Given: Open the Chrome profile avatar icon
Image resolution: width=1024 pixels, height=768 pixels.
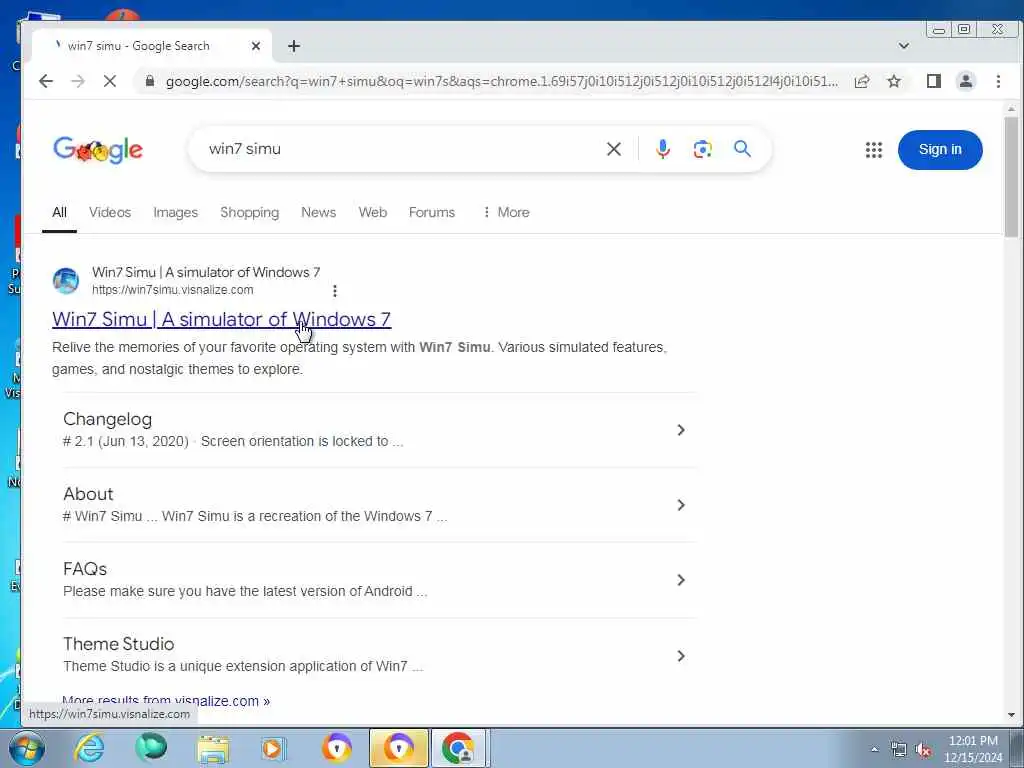Looking at the screenshot, I should [x=966, y=81].
